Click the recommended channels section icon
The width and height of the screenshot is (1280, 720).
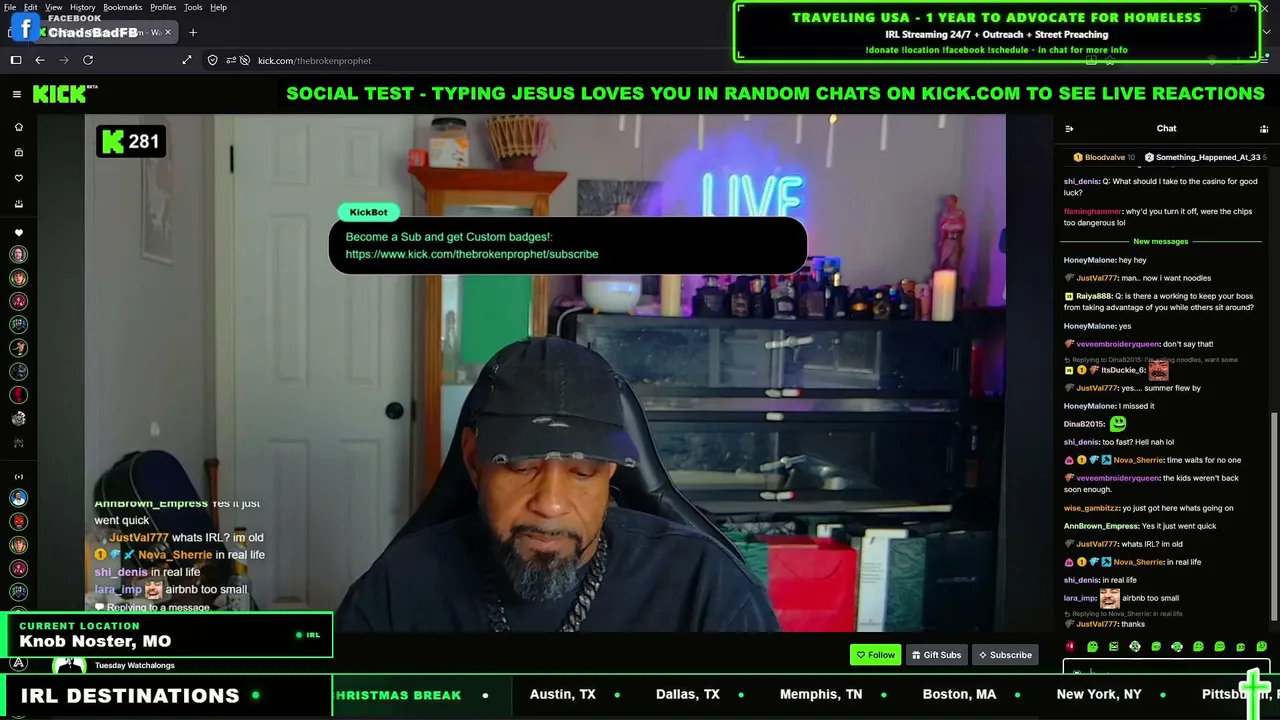pyautogui.click(x=18, y=477)
